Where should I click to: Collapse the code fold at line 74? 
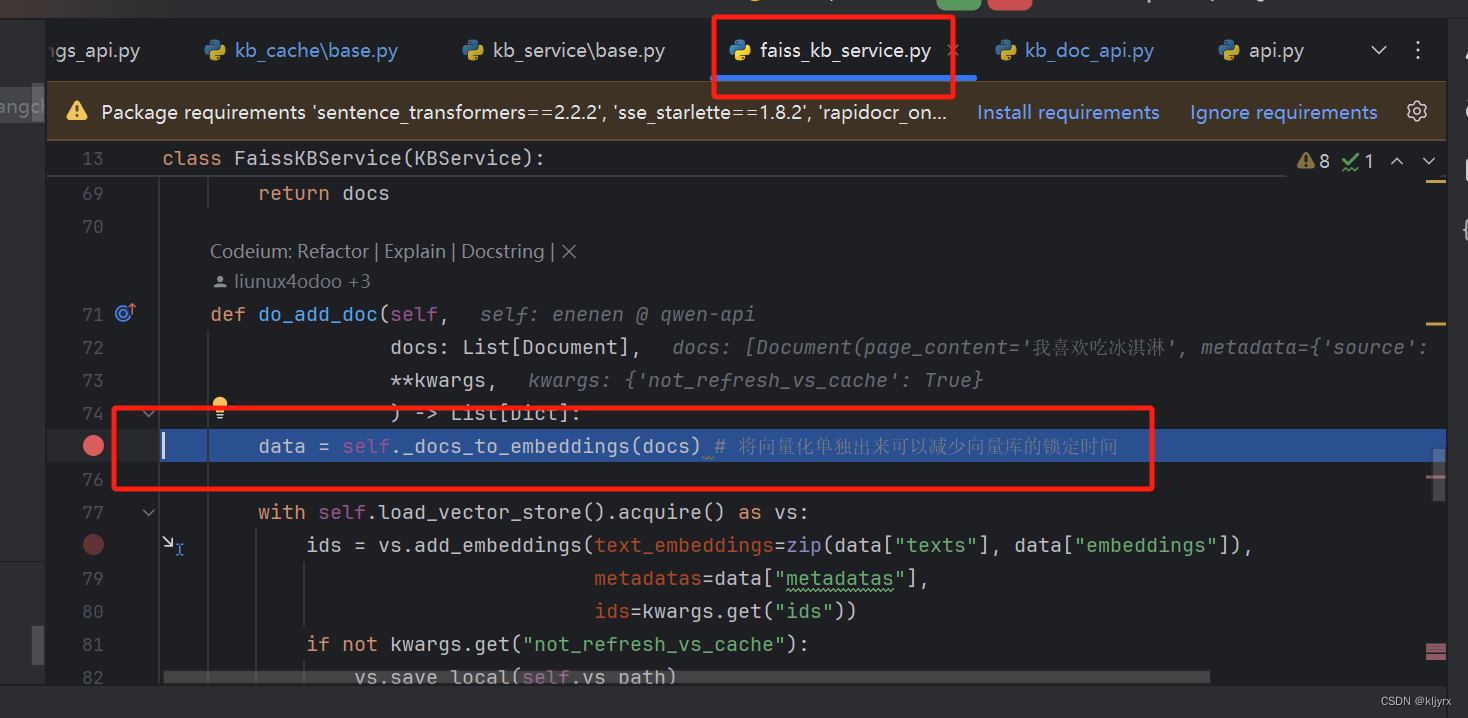click(x=148, y=413)
